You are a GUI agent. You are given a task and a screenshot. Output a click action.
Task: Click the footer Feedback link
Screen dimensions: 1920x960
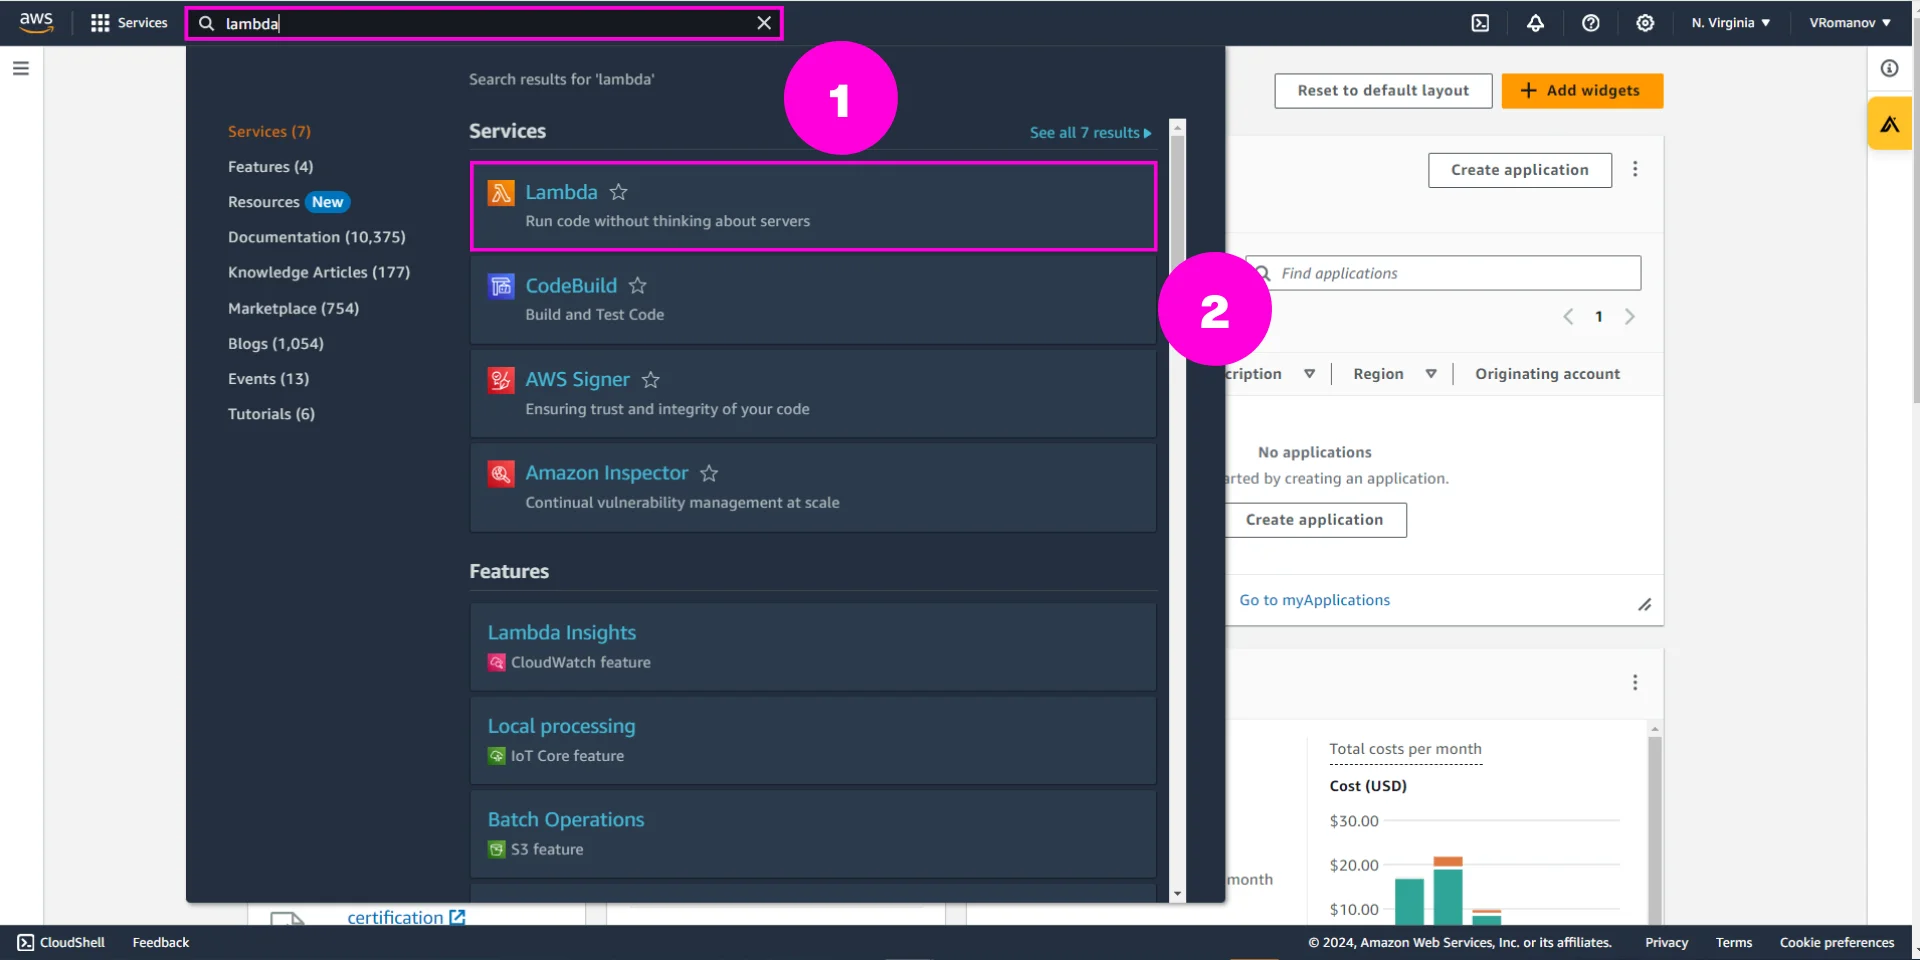(160, 942)
